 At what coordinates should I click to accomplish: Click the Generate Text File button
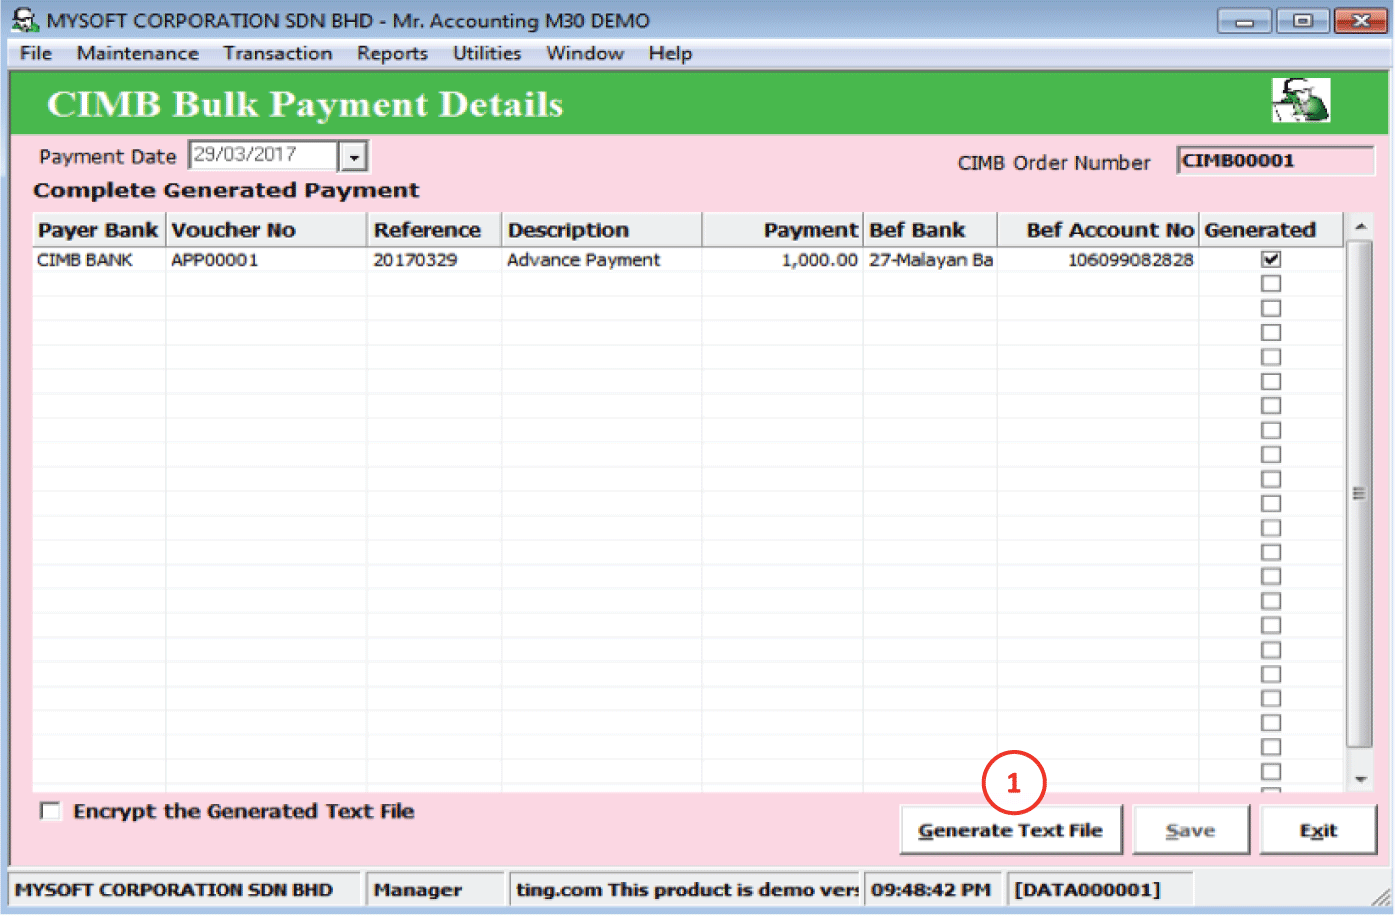pos(1011,831)
